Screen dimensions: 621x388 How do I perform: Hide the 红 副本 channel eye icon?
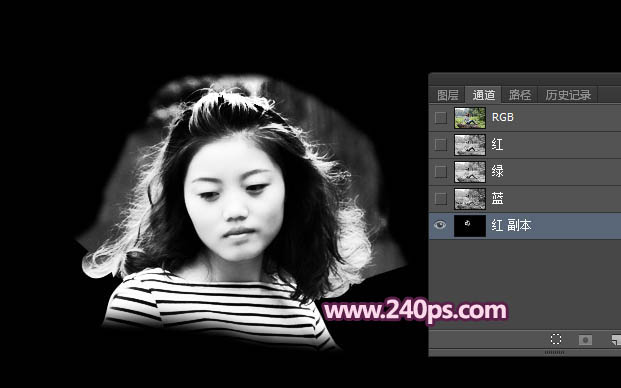(440, 225)
